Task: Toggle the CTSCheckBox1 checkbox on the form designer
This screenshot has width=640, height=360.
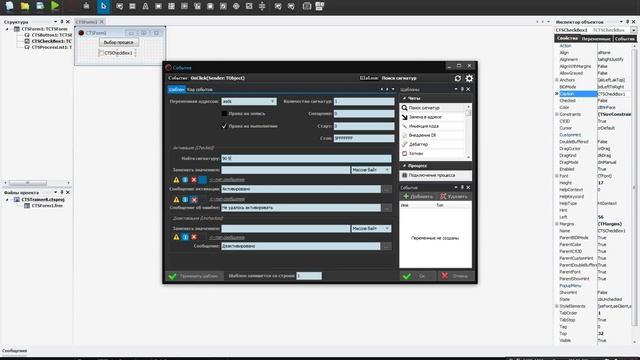Action: pyautogui.click(x=101, y=53)
